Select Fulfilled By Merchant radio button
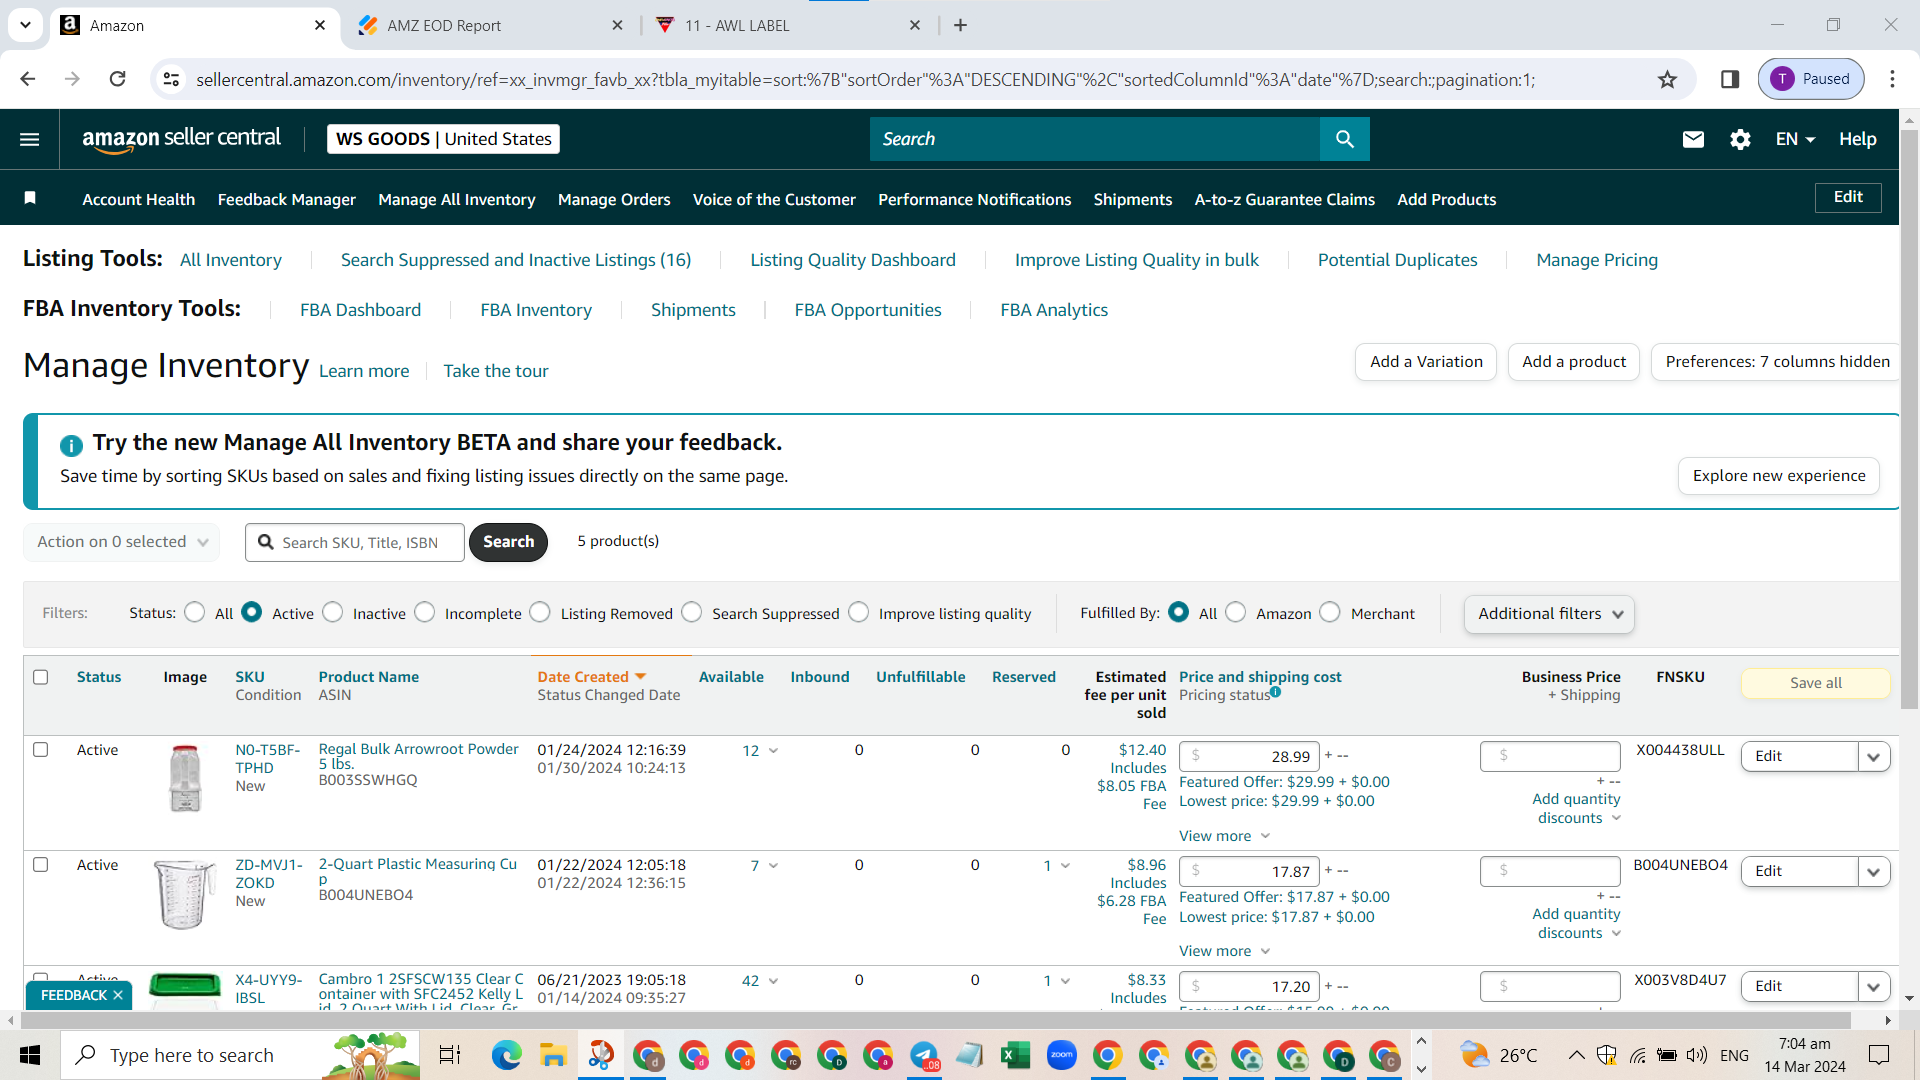The height and width of the screenshot is (1080, 1920). pos(1330,612)
